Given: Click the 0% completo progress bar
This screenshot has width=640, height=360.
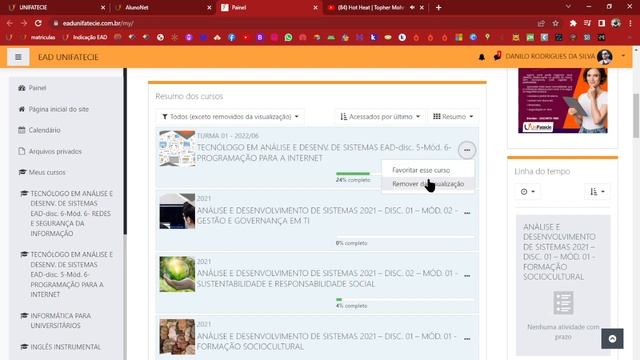Looking at the screenshot, I should pyautogui.click(x=405, y=237).
